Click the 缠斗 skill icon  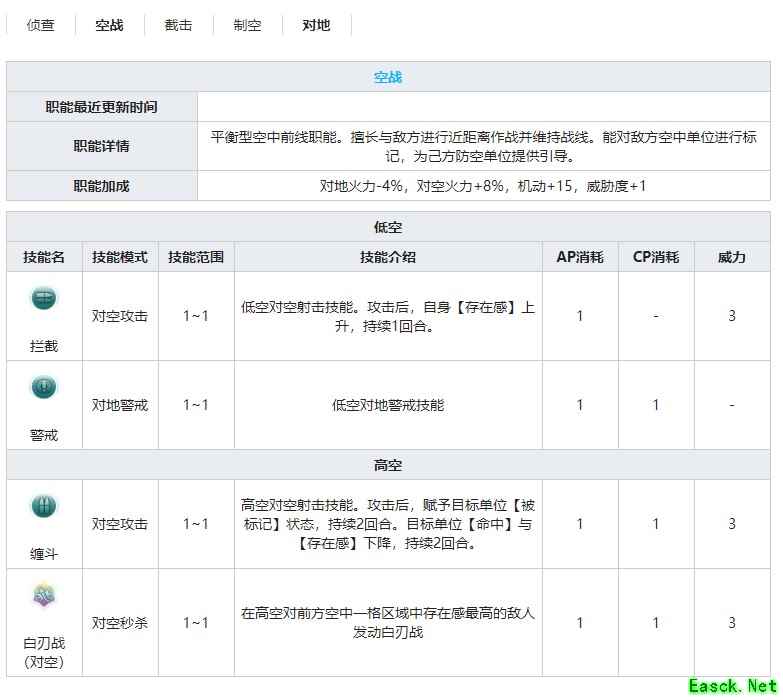[44, 506]
